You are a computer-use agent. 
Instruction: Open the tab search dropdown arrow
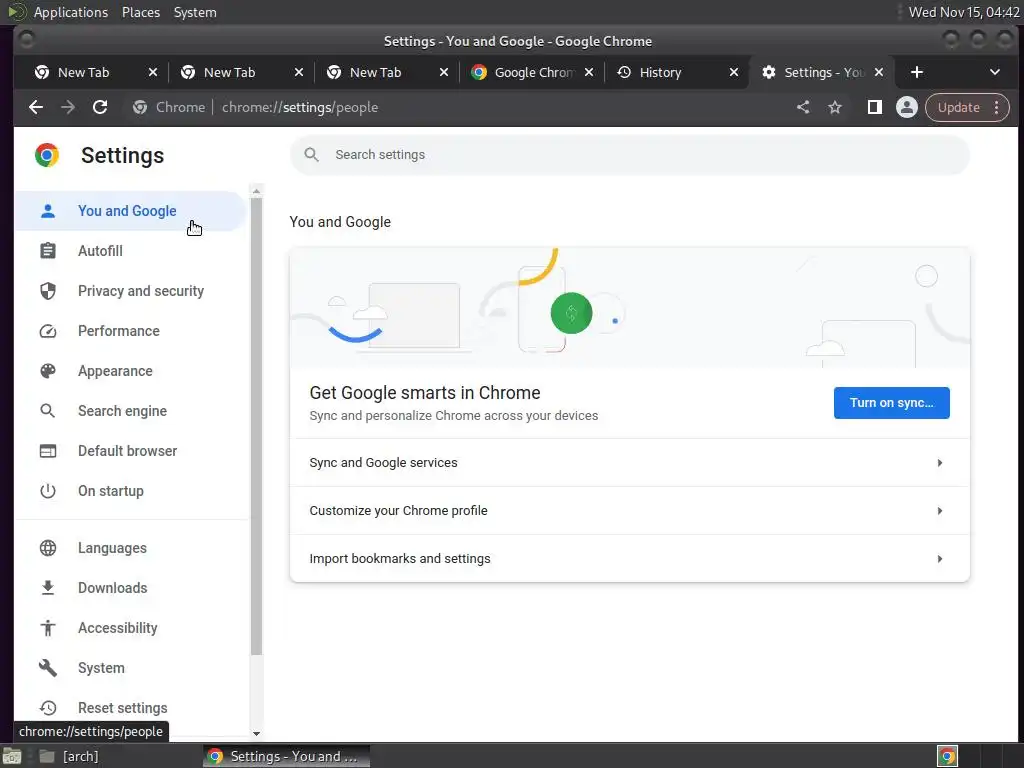click(x=995, y=72)
